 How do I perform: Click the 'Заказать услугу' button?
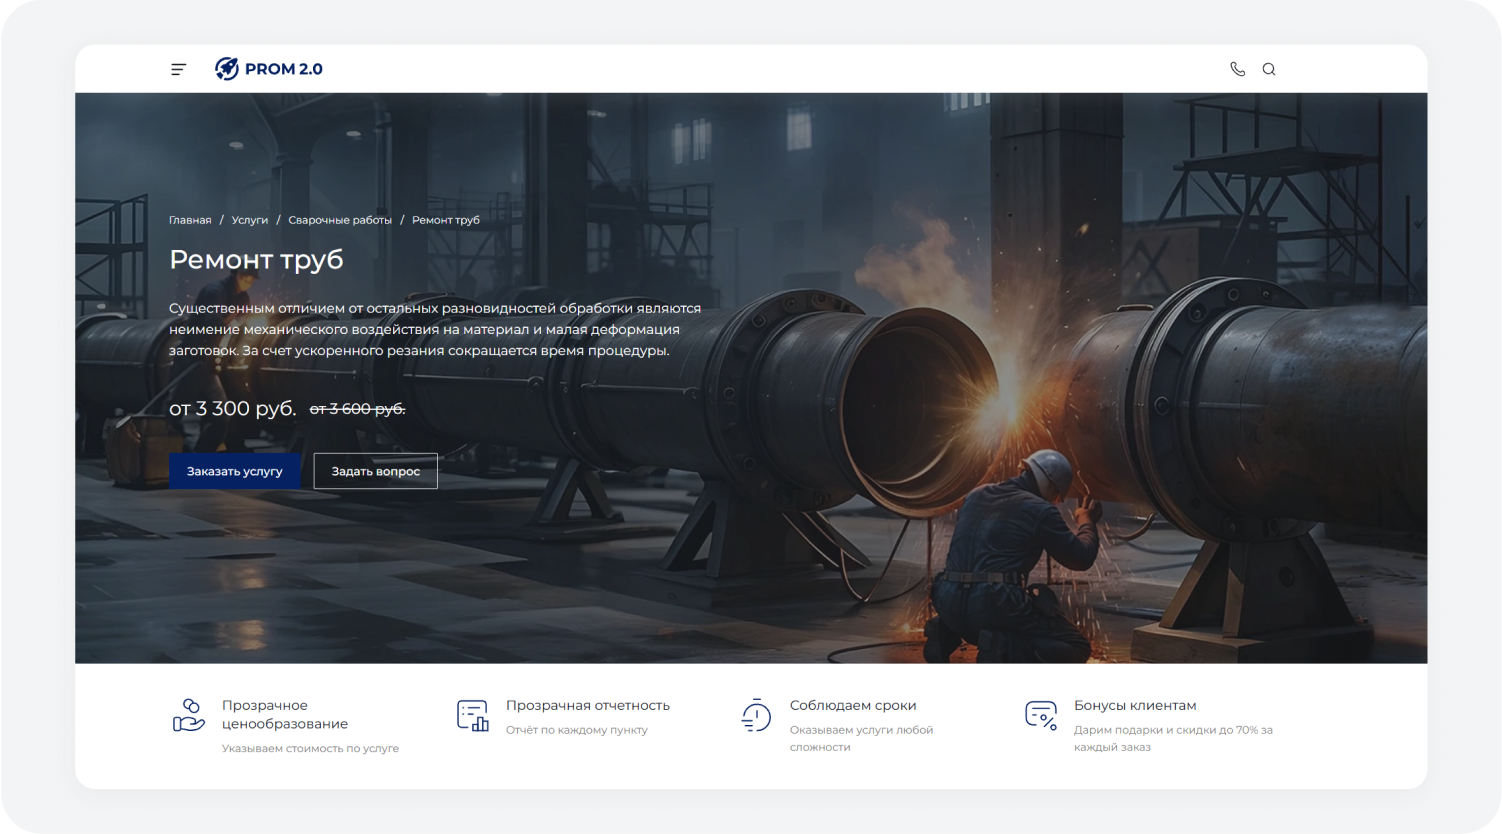[235, 471]
